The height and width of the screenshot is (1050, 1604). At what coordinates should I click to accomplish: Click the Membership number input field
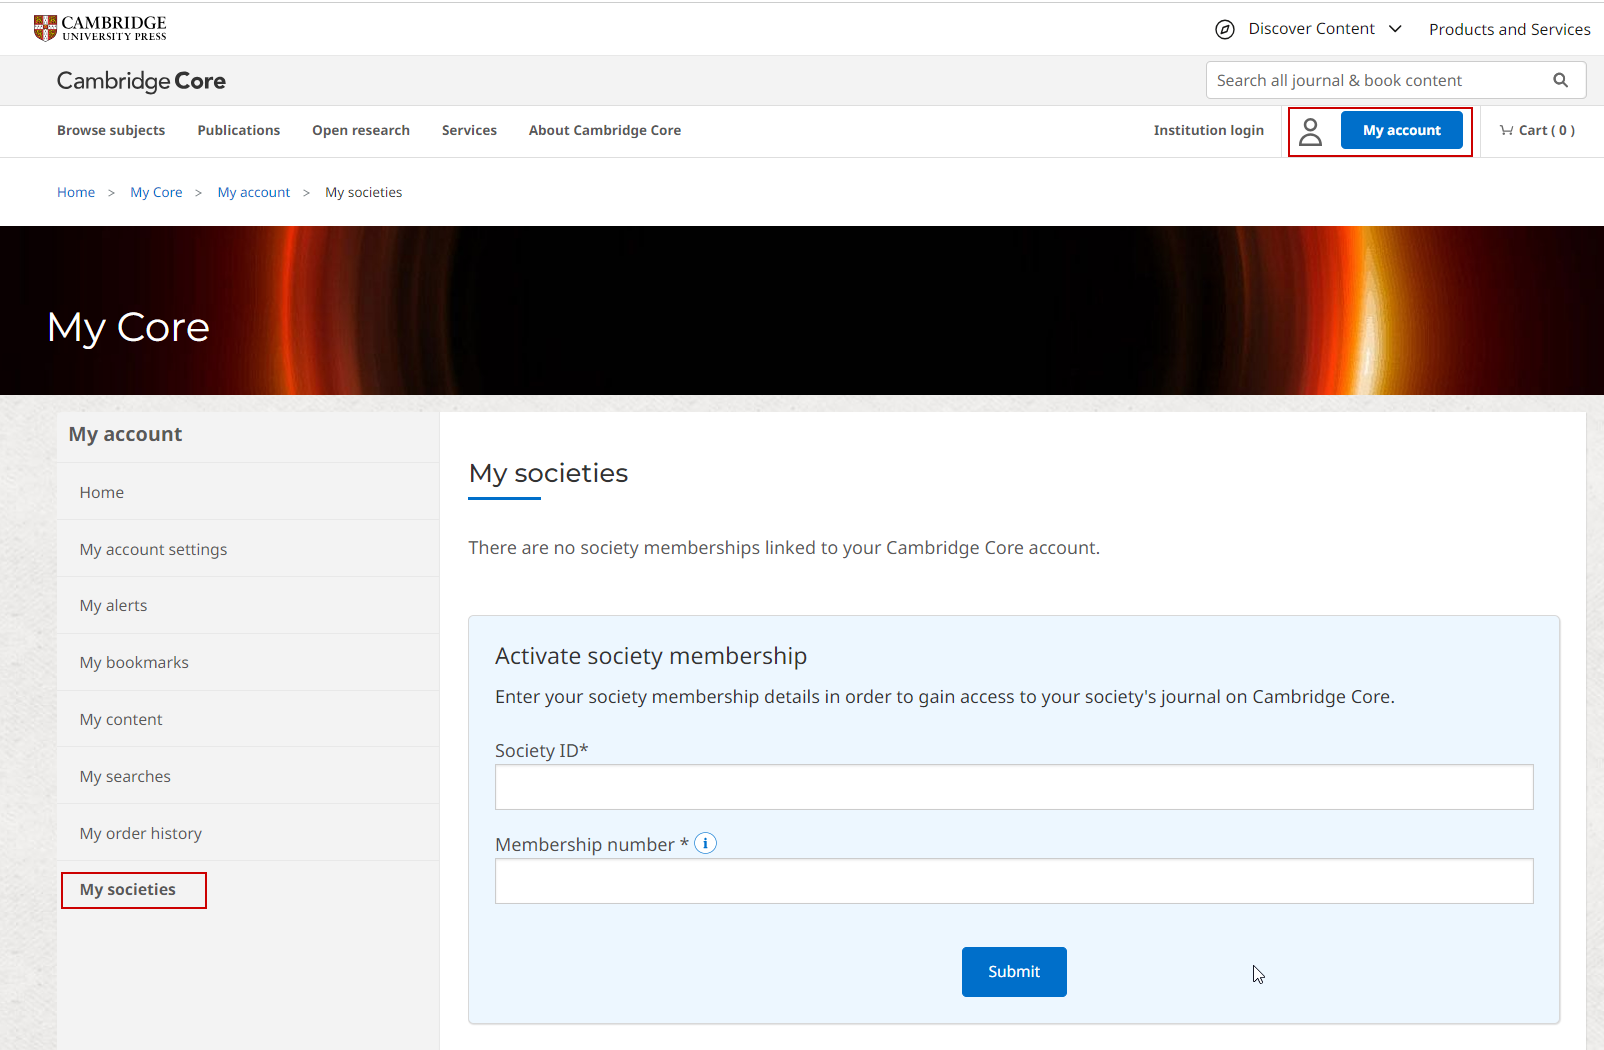[1014, 881]
